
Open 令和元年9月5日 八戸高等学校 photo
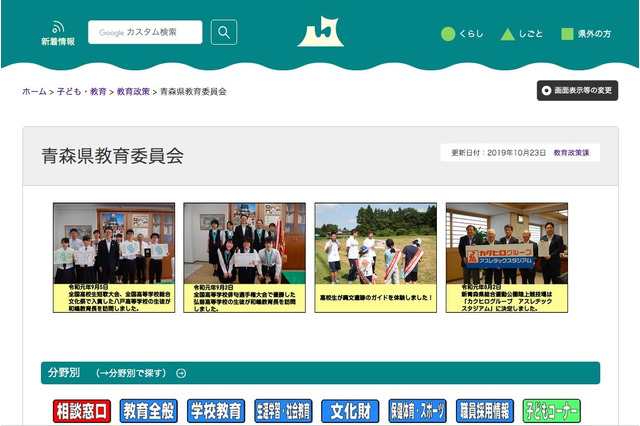[114, 257]
